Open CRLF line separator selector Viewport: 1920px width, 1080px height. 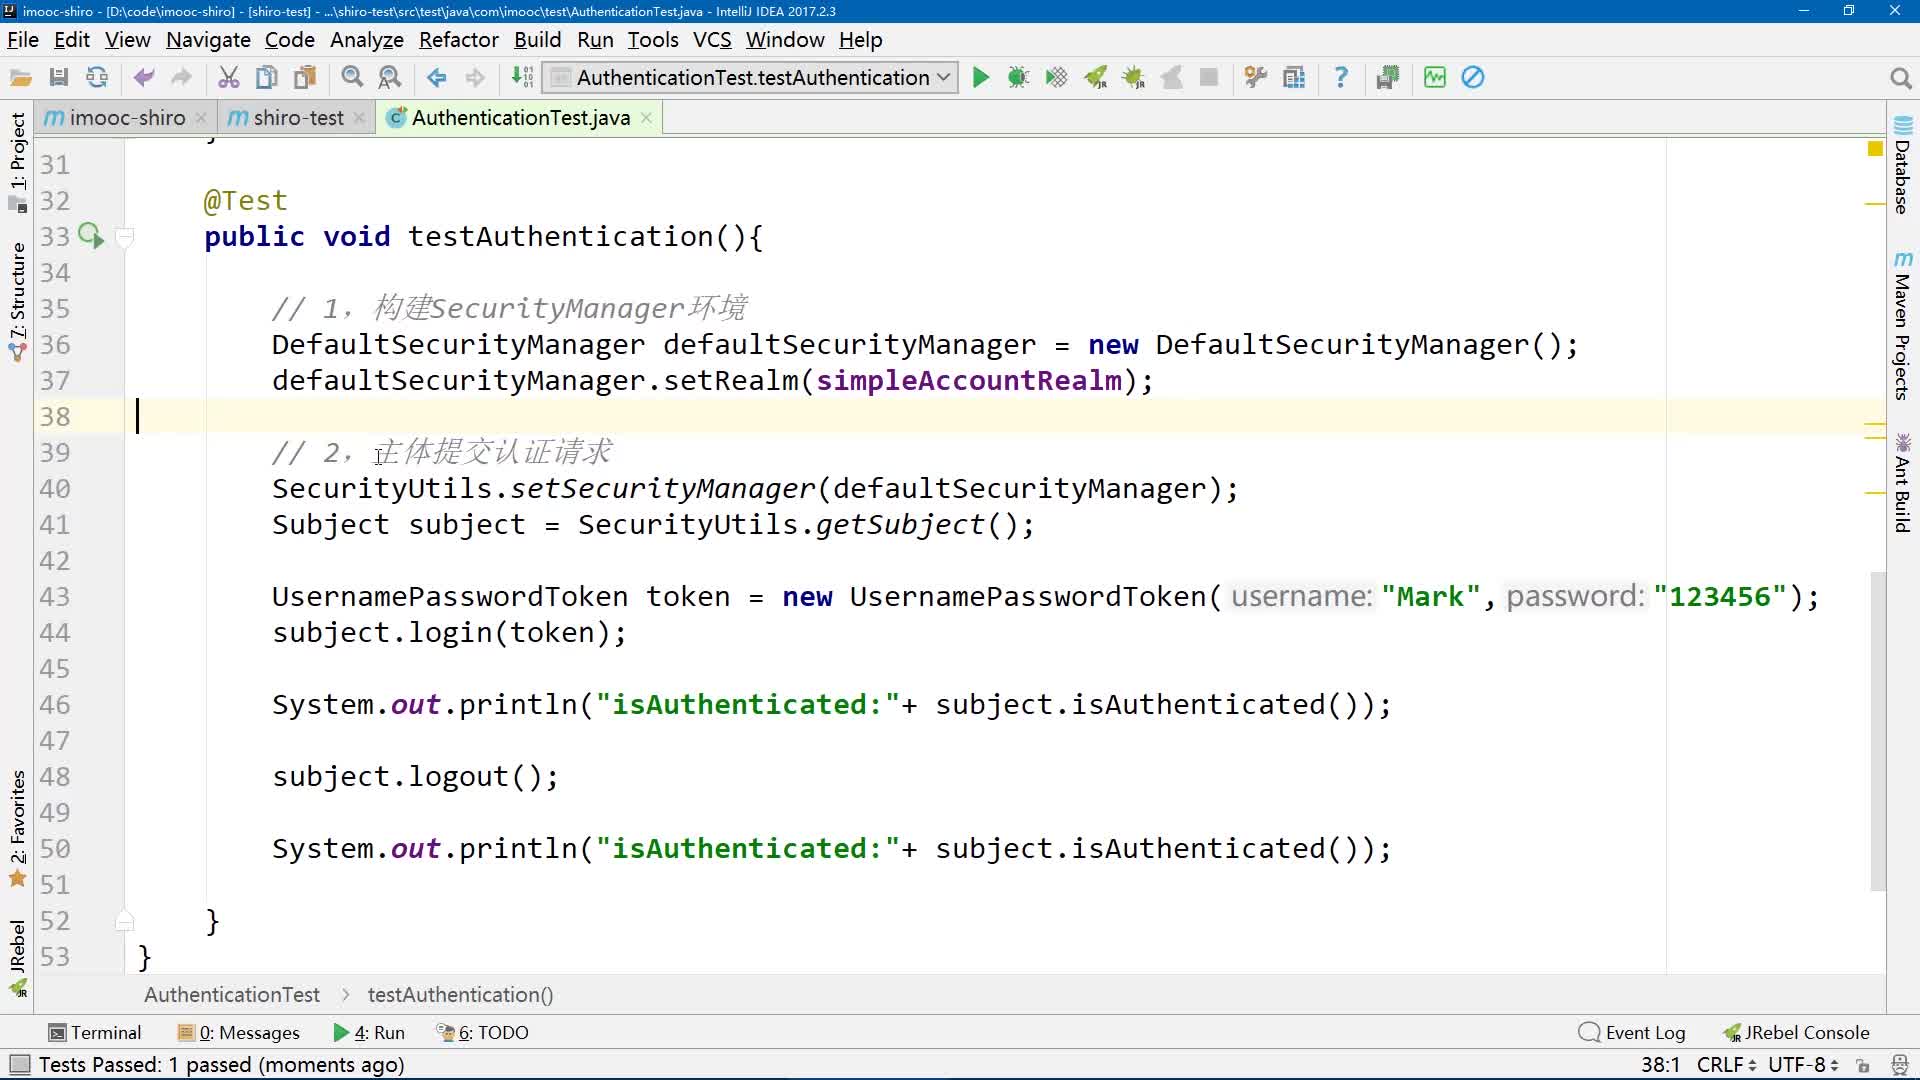(x=1725, y=1065)
